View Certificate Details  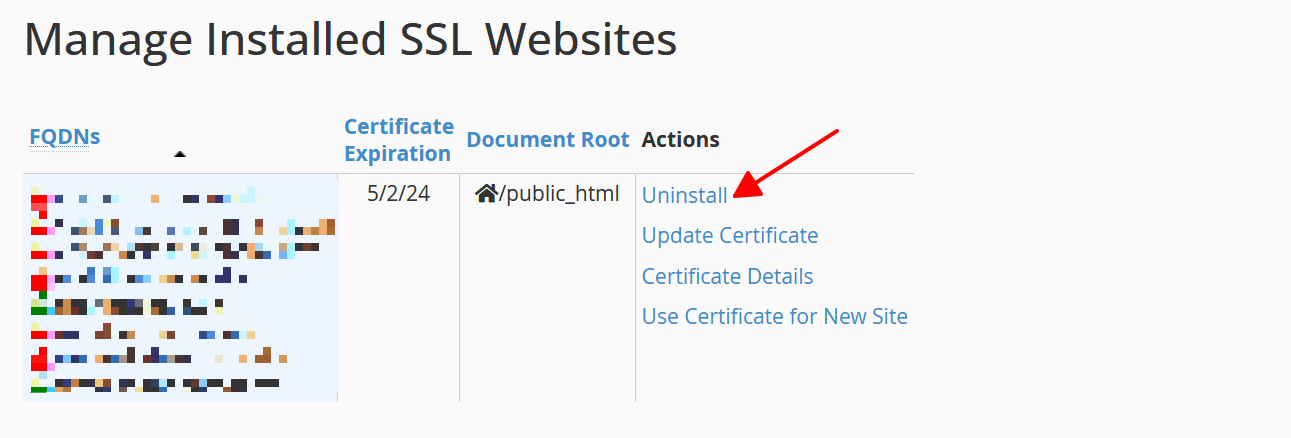tap(727, 276)
